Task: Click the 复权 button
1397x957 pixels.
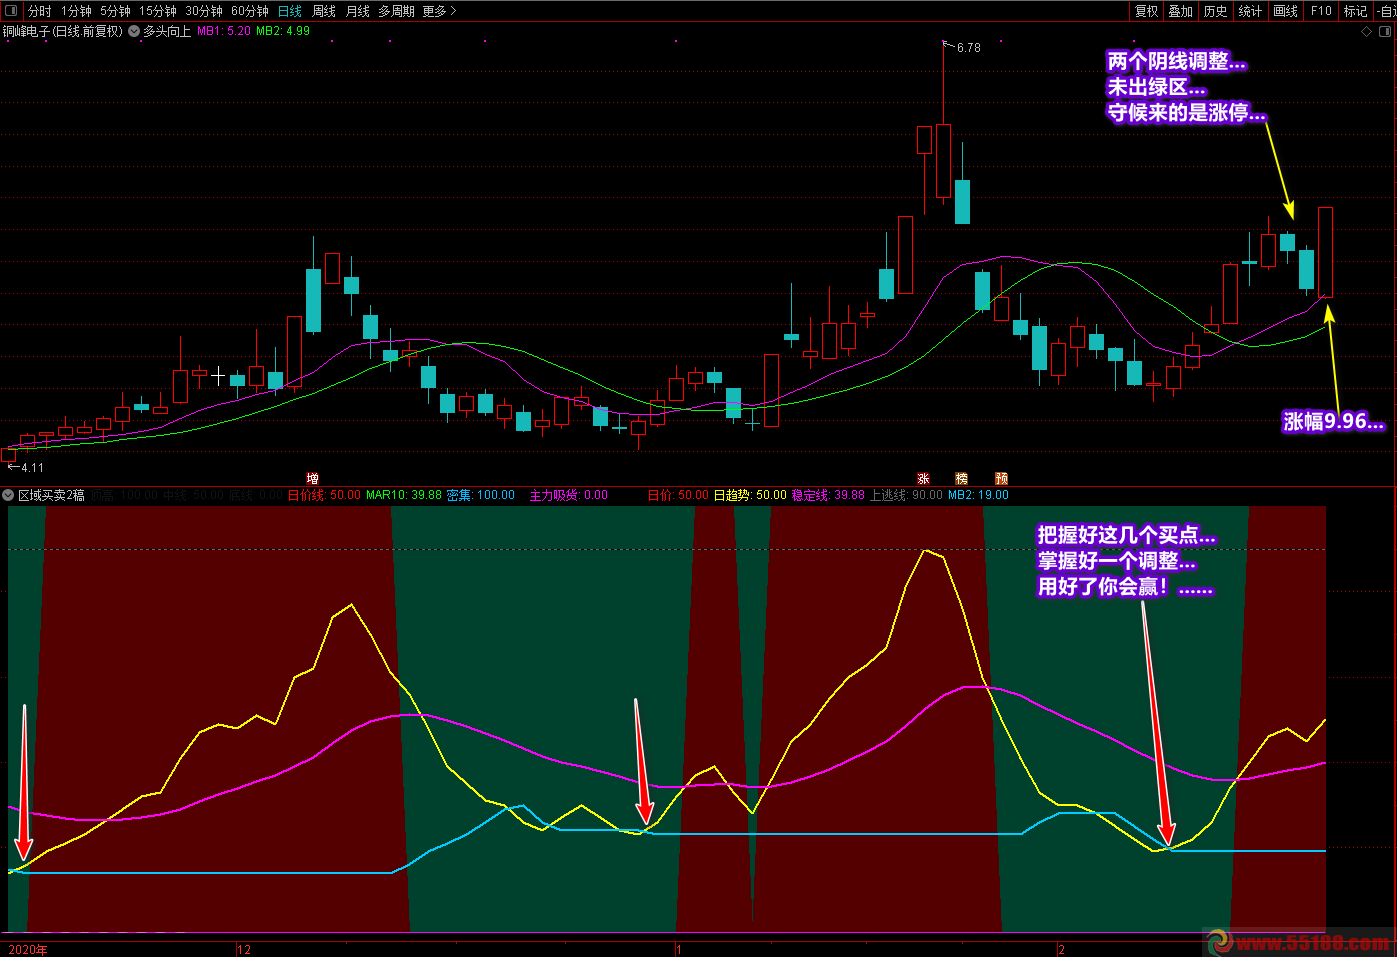Action: point(1146,11)
